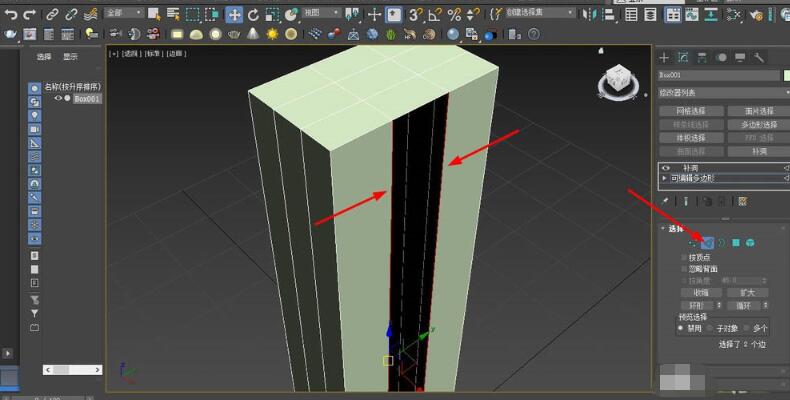Click the Configure Modifier Sets icon
The height and width of the screenshot is (400, 790).
click(742, 202)
